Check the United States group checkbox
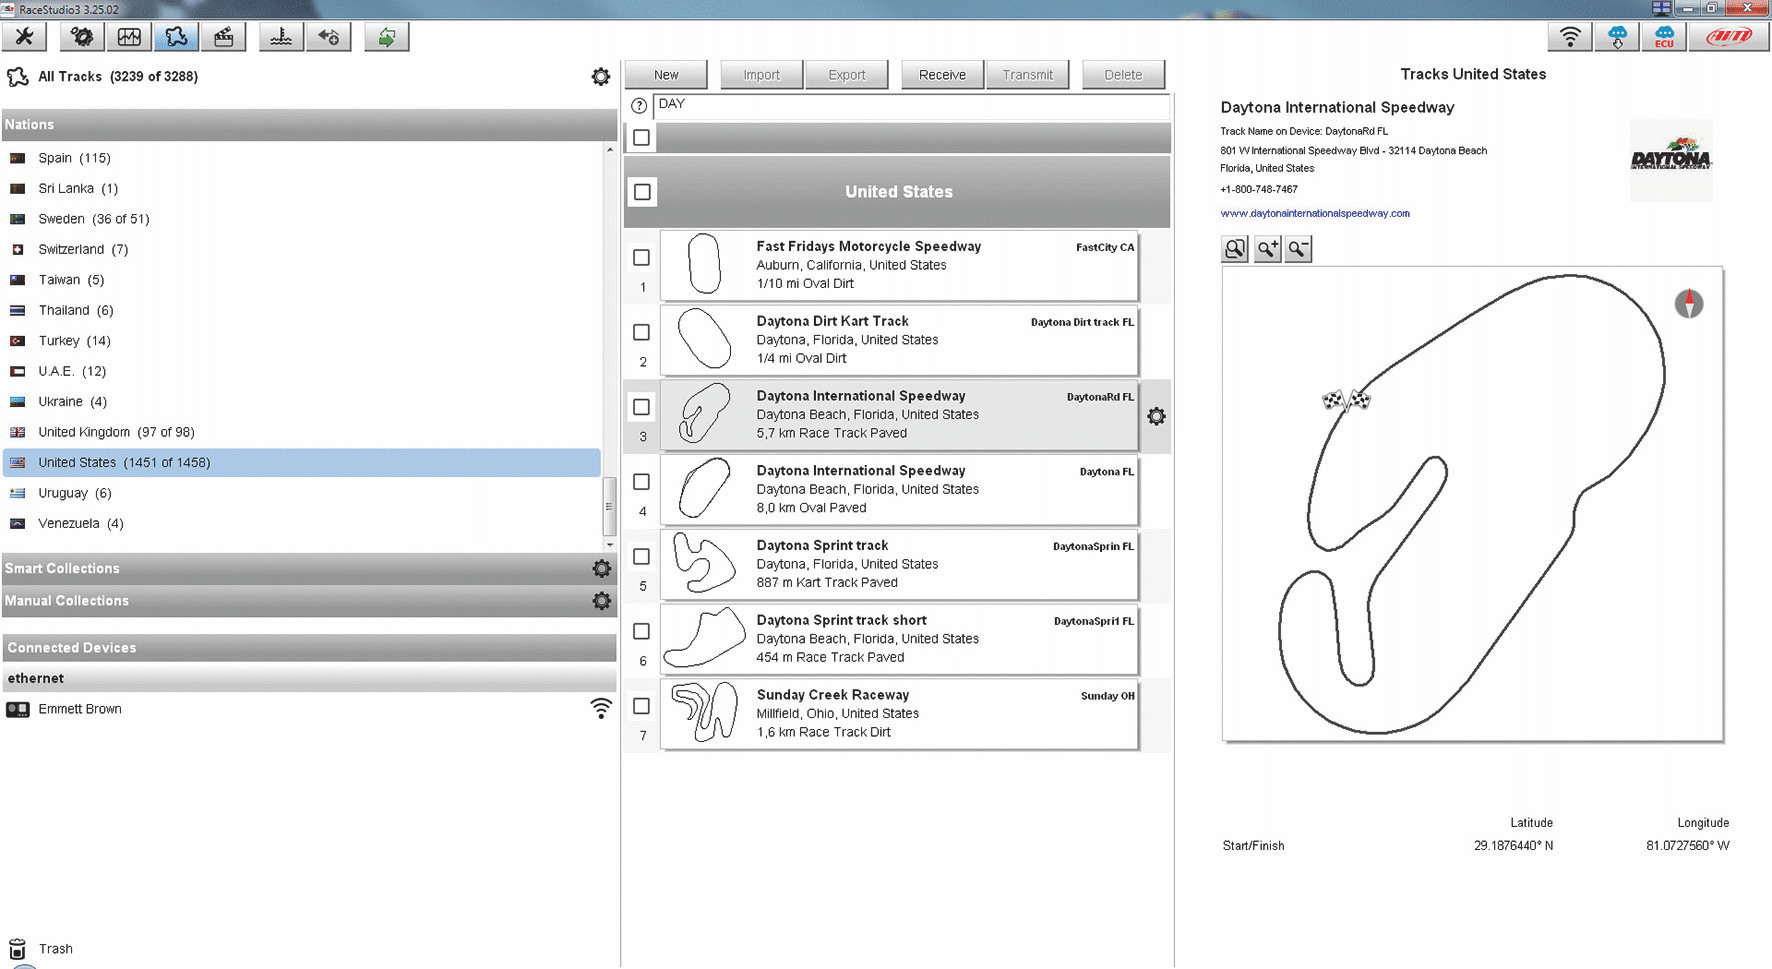 [x=642, y=191]
